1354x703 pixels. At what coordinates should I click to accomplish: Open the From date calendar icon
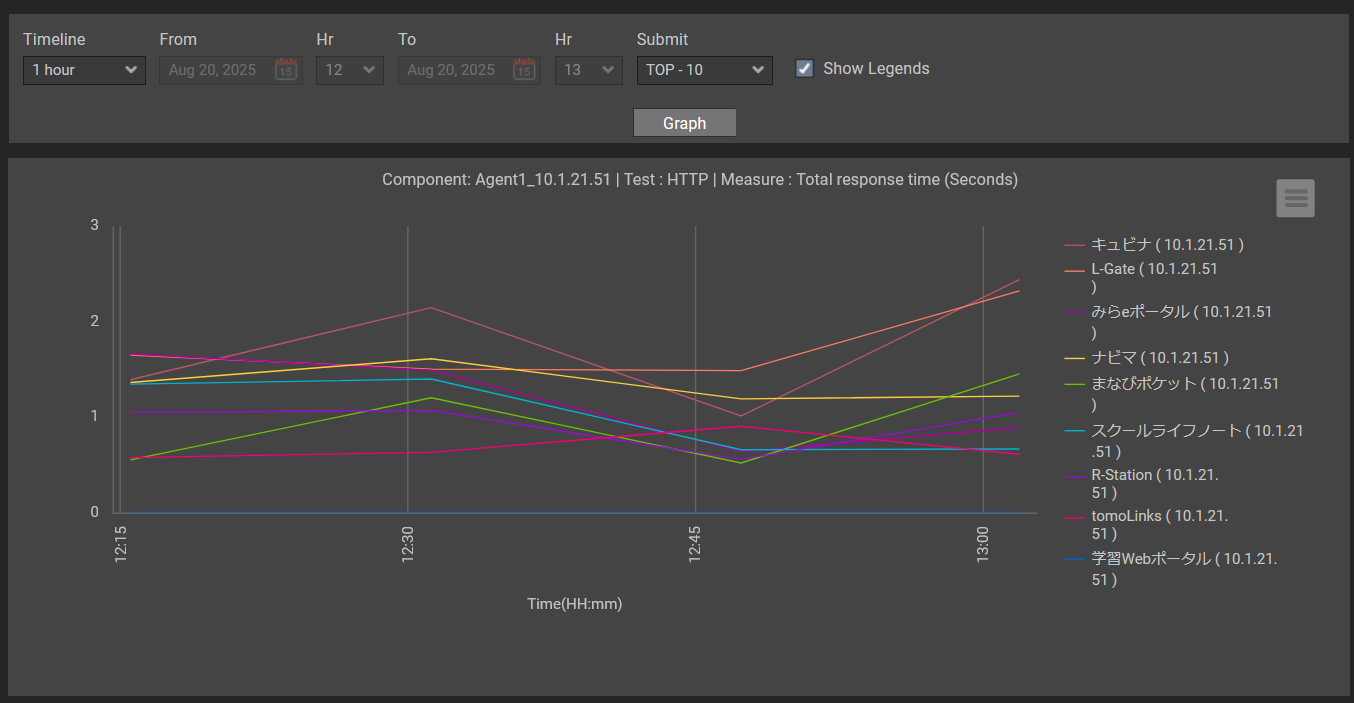[286, 70]
